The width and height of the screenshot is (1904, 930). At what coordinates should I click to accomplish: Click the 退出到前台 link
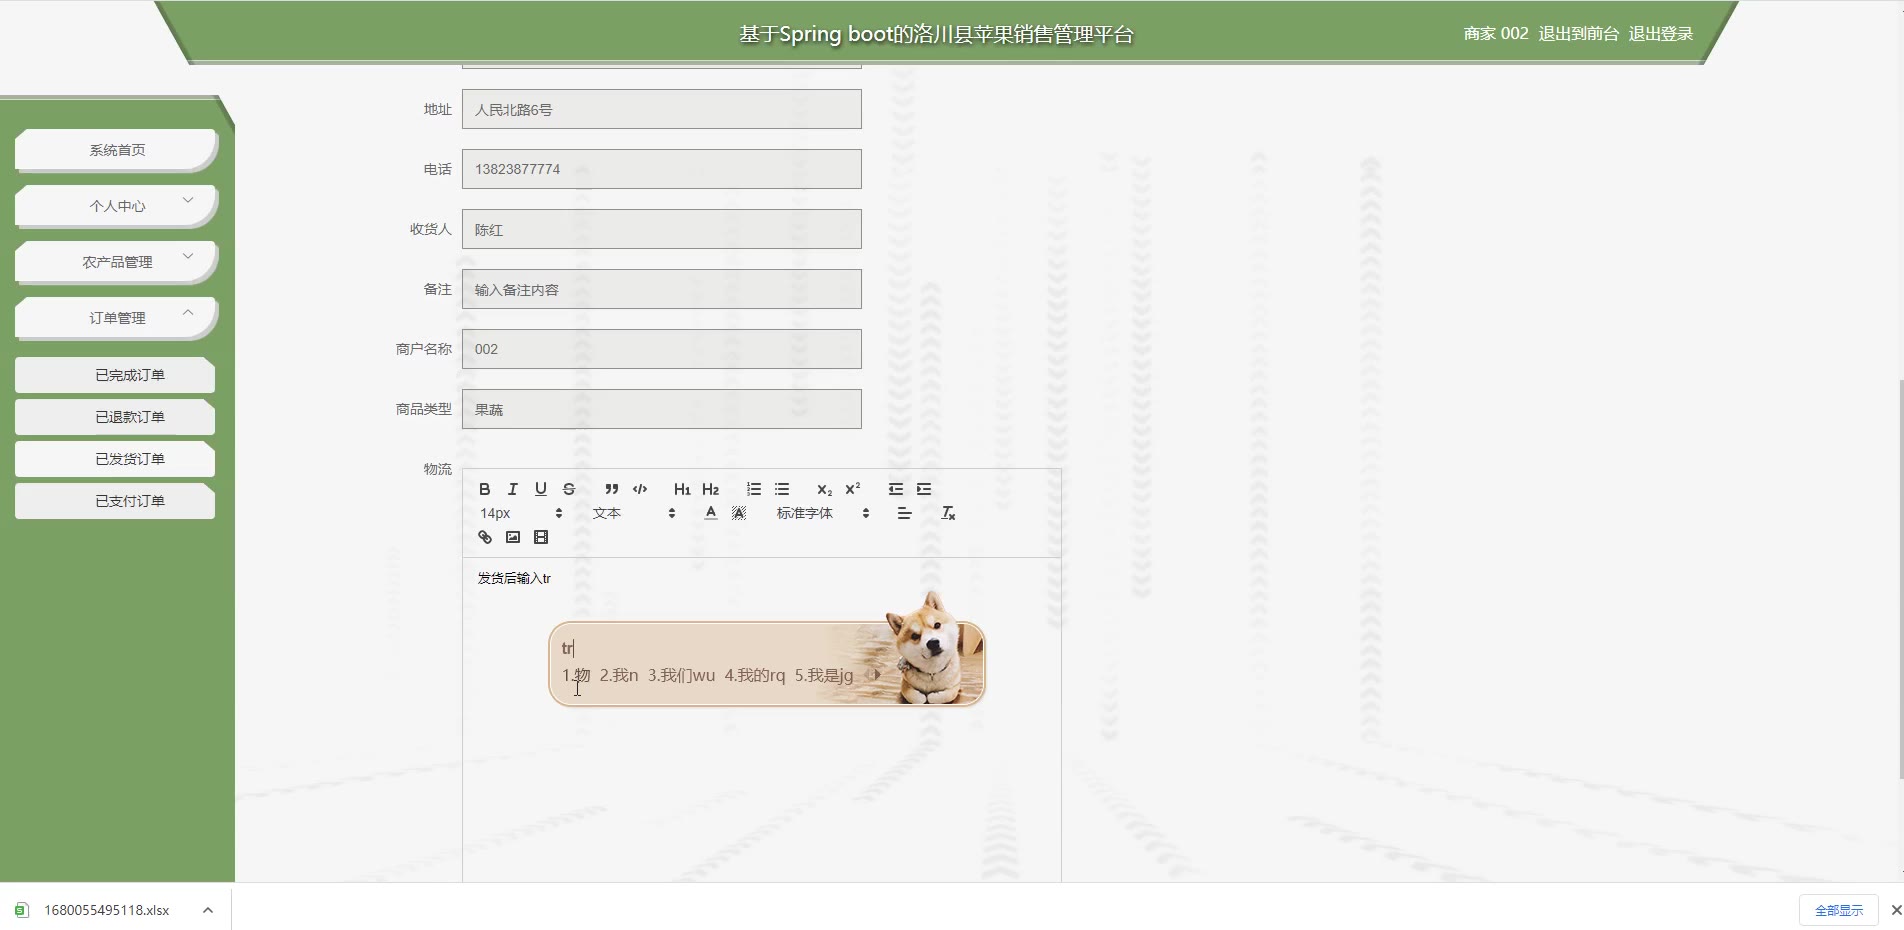tap(1578, 34)
